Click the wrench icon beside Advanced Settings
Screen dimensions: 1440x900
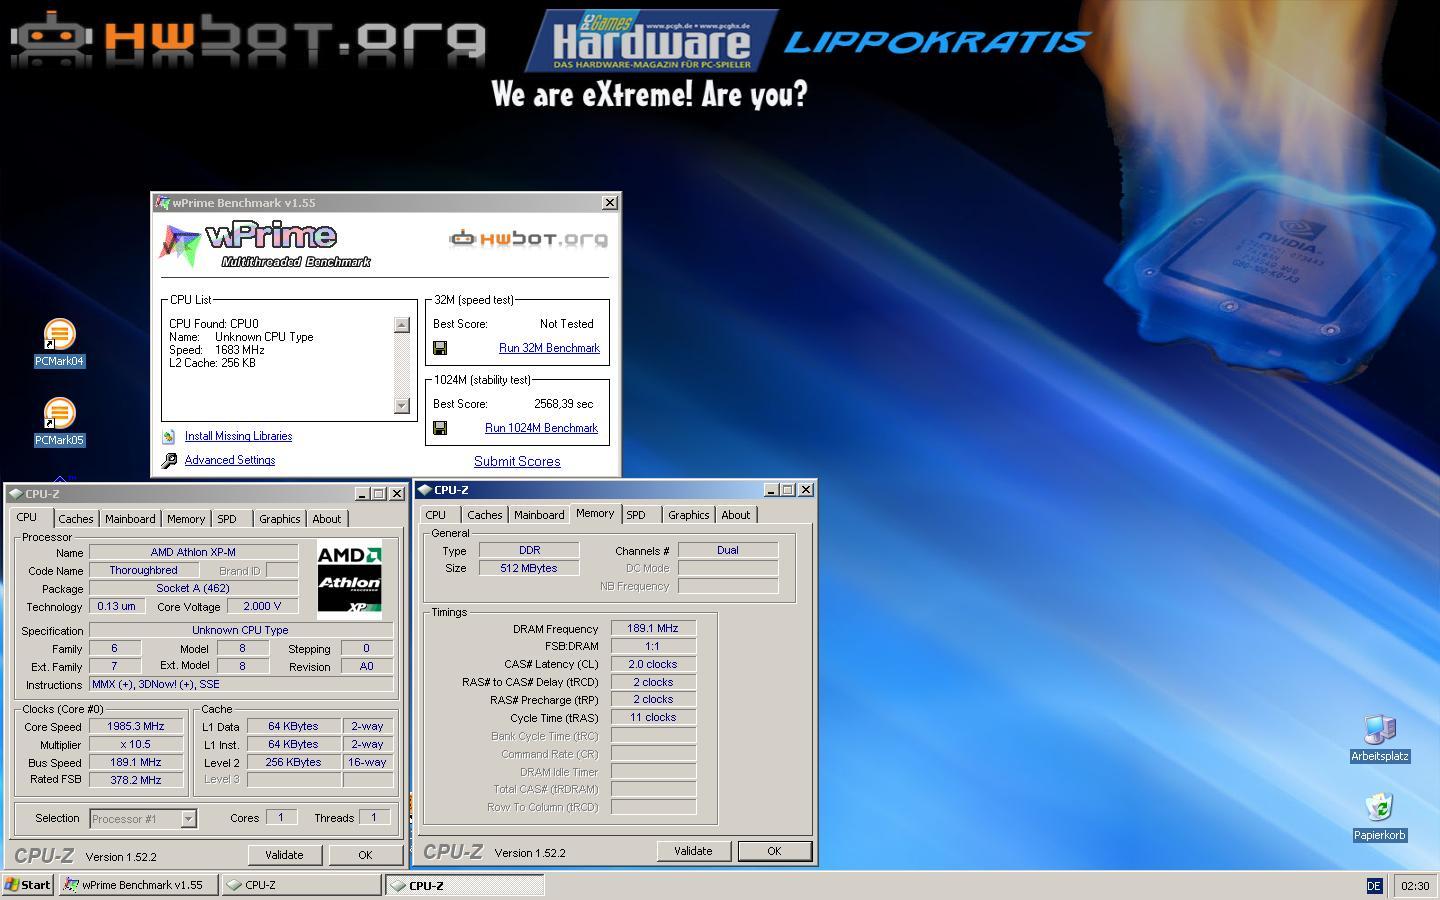[169, 461]
